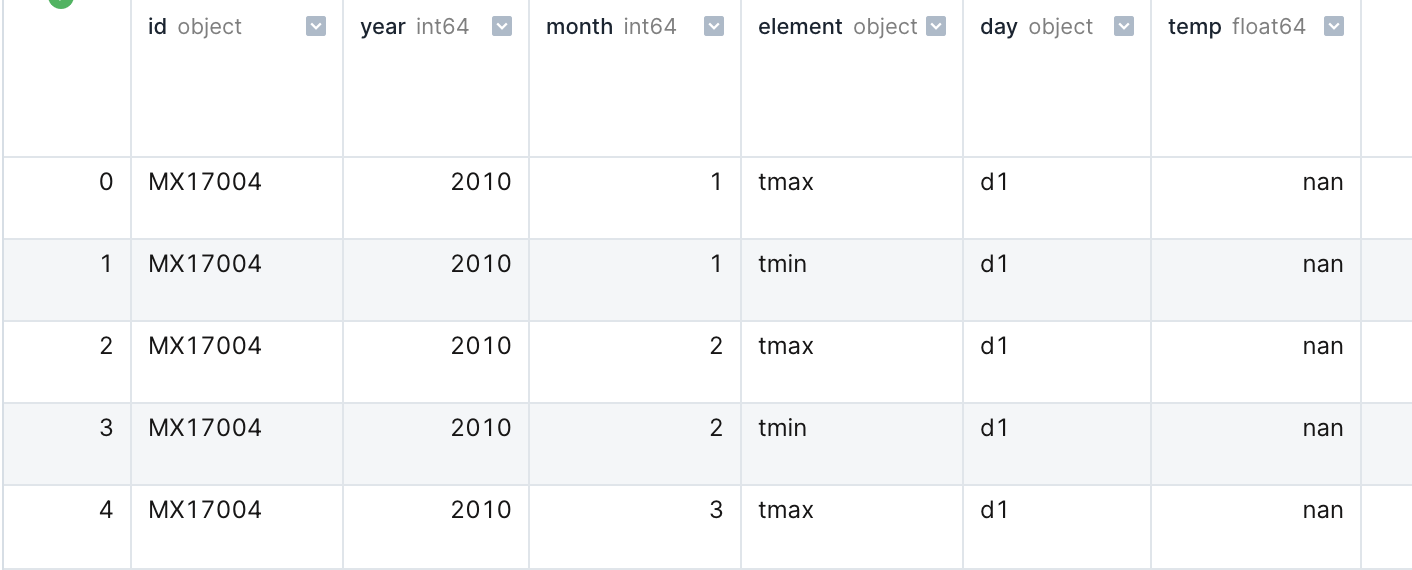Screen dimensions: 1412x570
Task: Select the month column header label
Action: tap(579, 27)
